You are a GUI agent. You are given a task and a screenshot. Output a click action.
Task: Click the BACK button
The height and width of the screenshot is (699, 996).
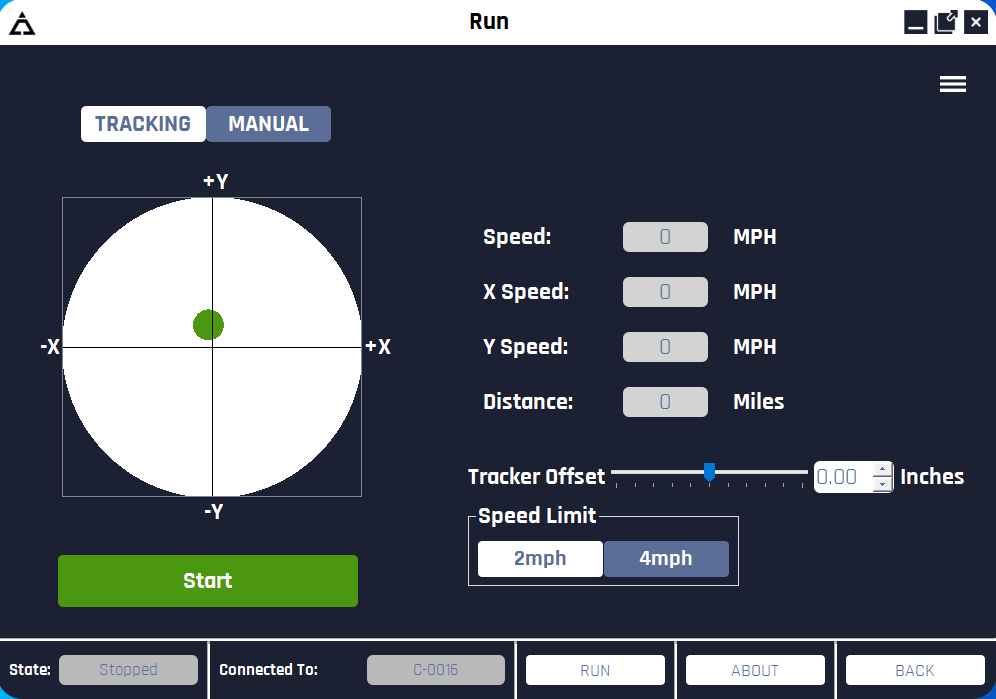(915, 670)
